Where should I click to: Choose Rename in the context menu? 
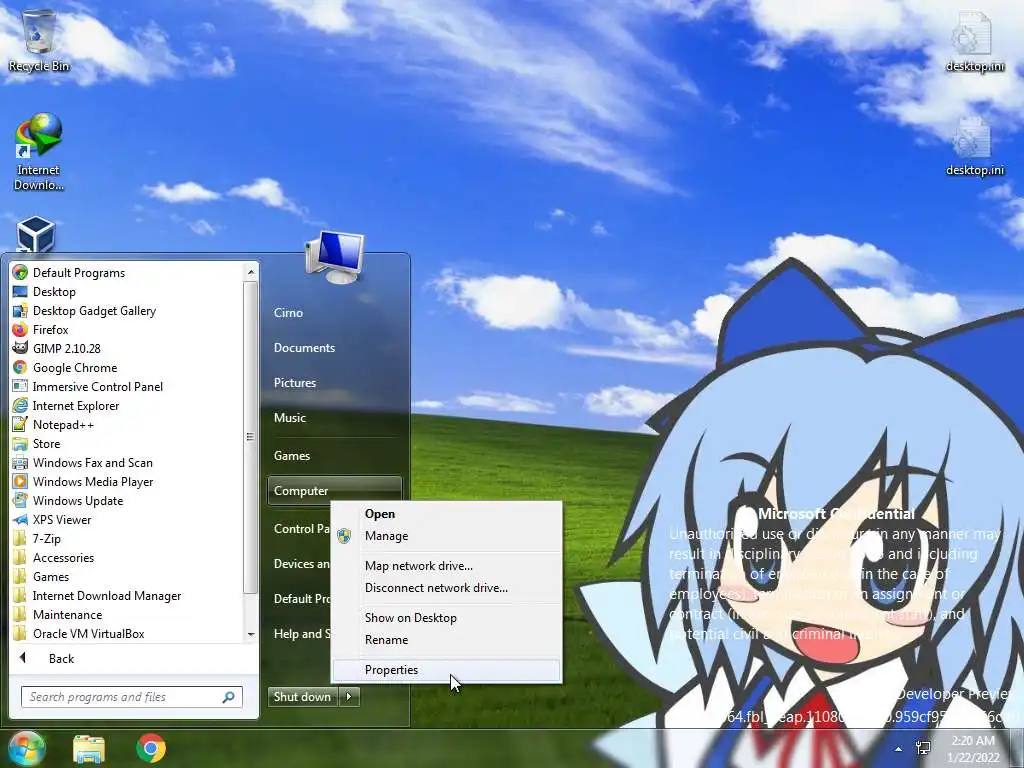pos(446,640)
